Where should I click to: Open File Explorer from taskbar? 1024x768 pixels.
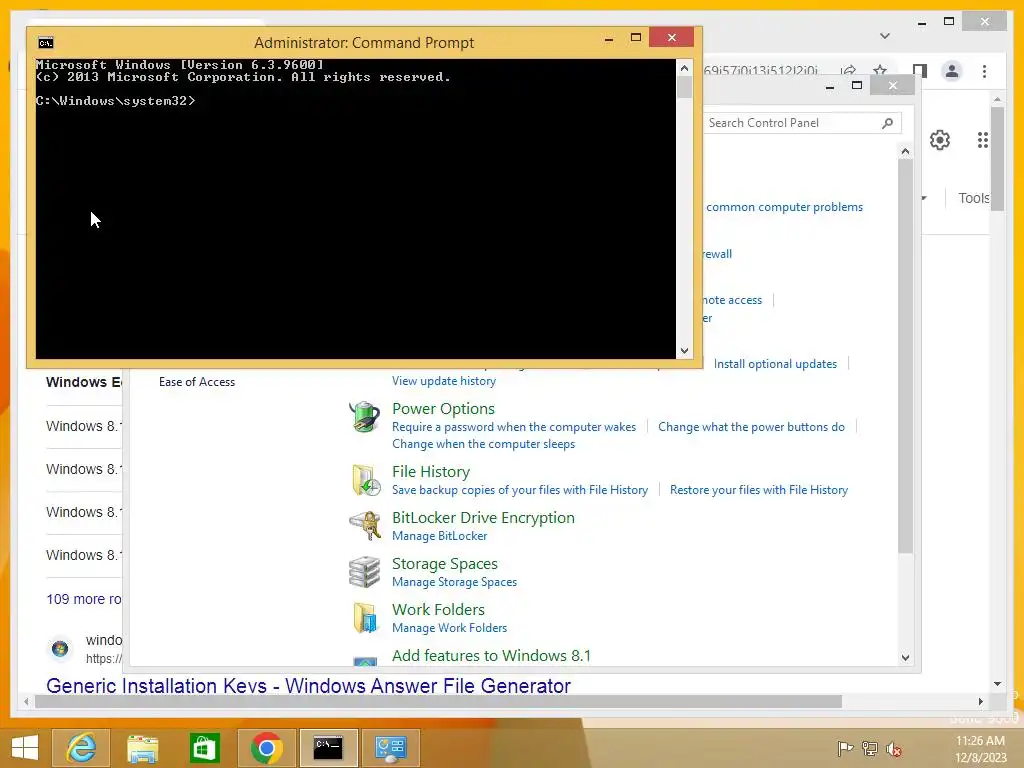[142, 748]
